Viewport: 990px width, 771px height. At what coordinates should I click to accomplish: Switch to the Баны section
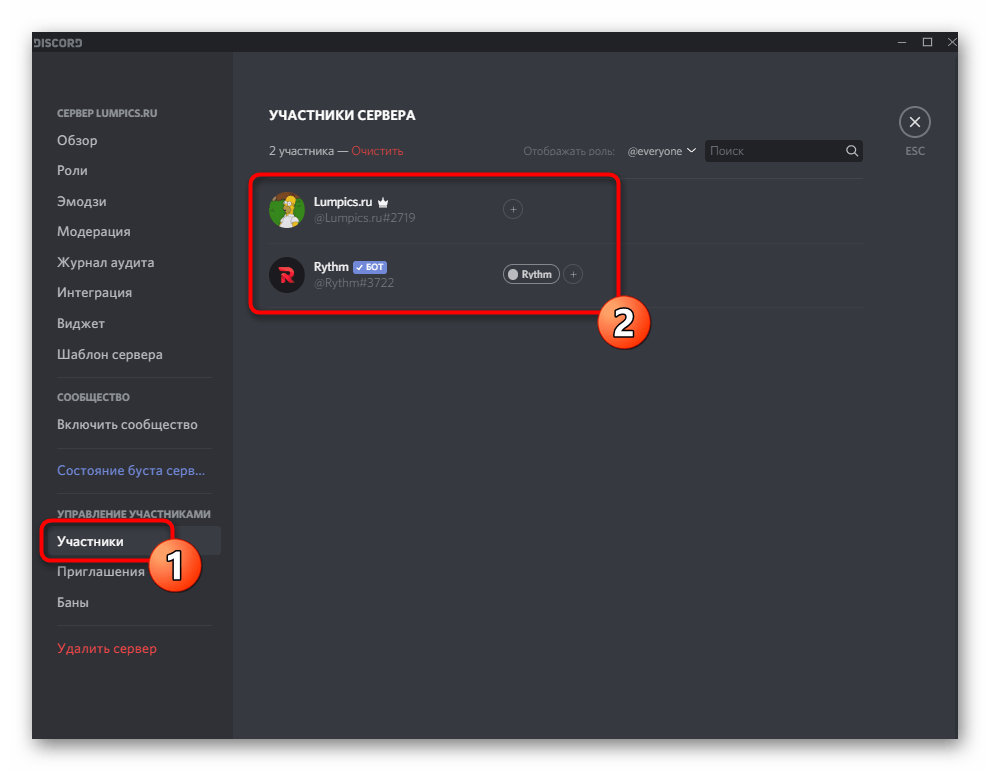(x=73, y=602)
